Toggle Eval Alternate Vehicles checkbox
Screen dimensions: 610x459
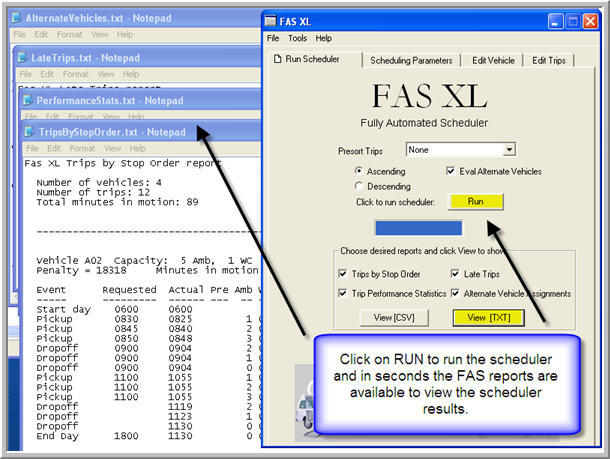point(450,171)
